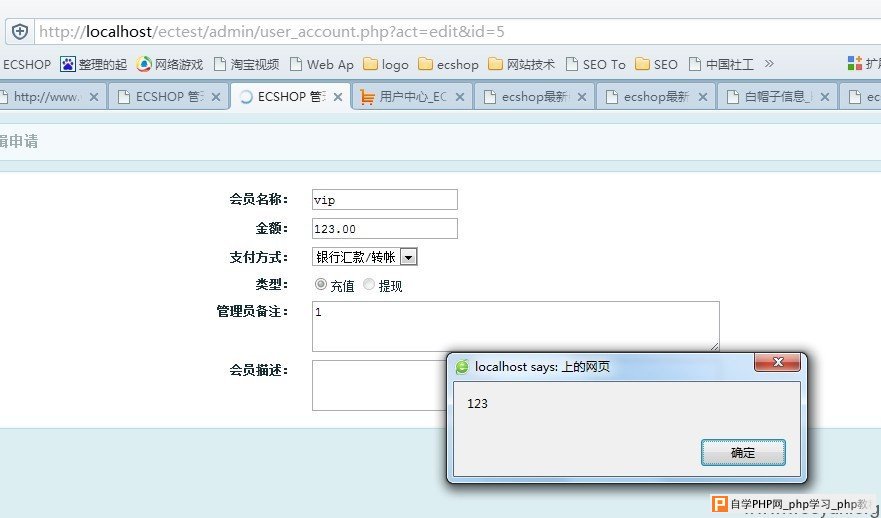The width and height of the screenshot is (881, 518).
Task: Close the 白帽子信息 tab
Action: (825, 97)
